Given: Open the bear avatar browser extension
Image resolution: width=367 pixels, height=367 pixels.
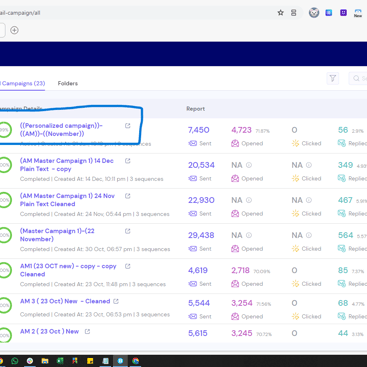Looking at the screenshot, I should point(314,13).
